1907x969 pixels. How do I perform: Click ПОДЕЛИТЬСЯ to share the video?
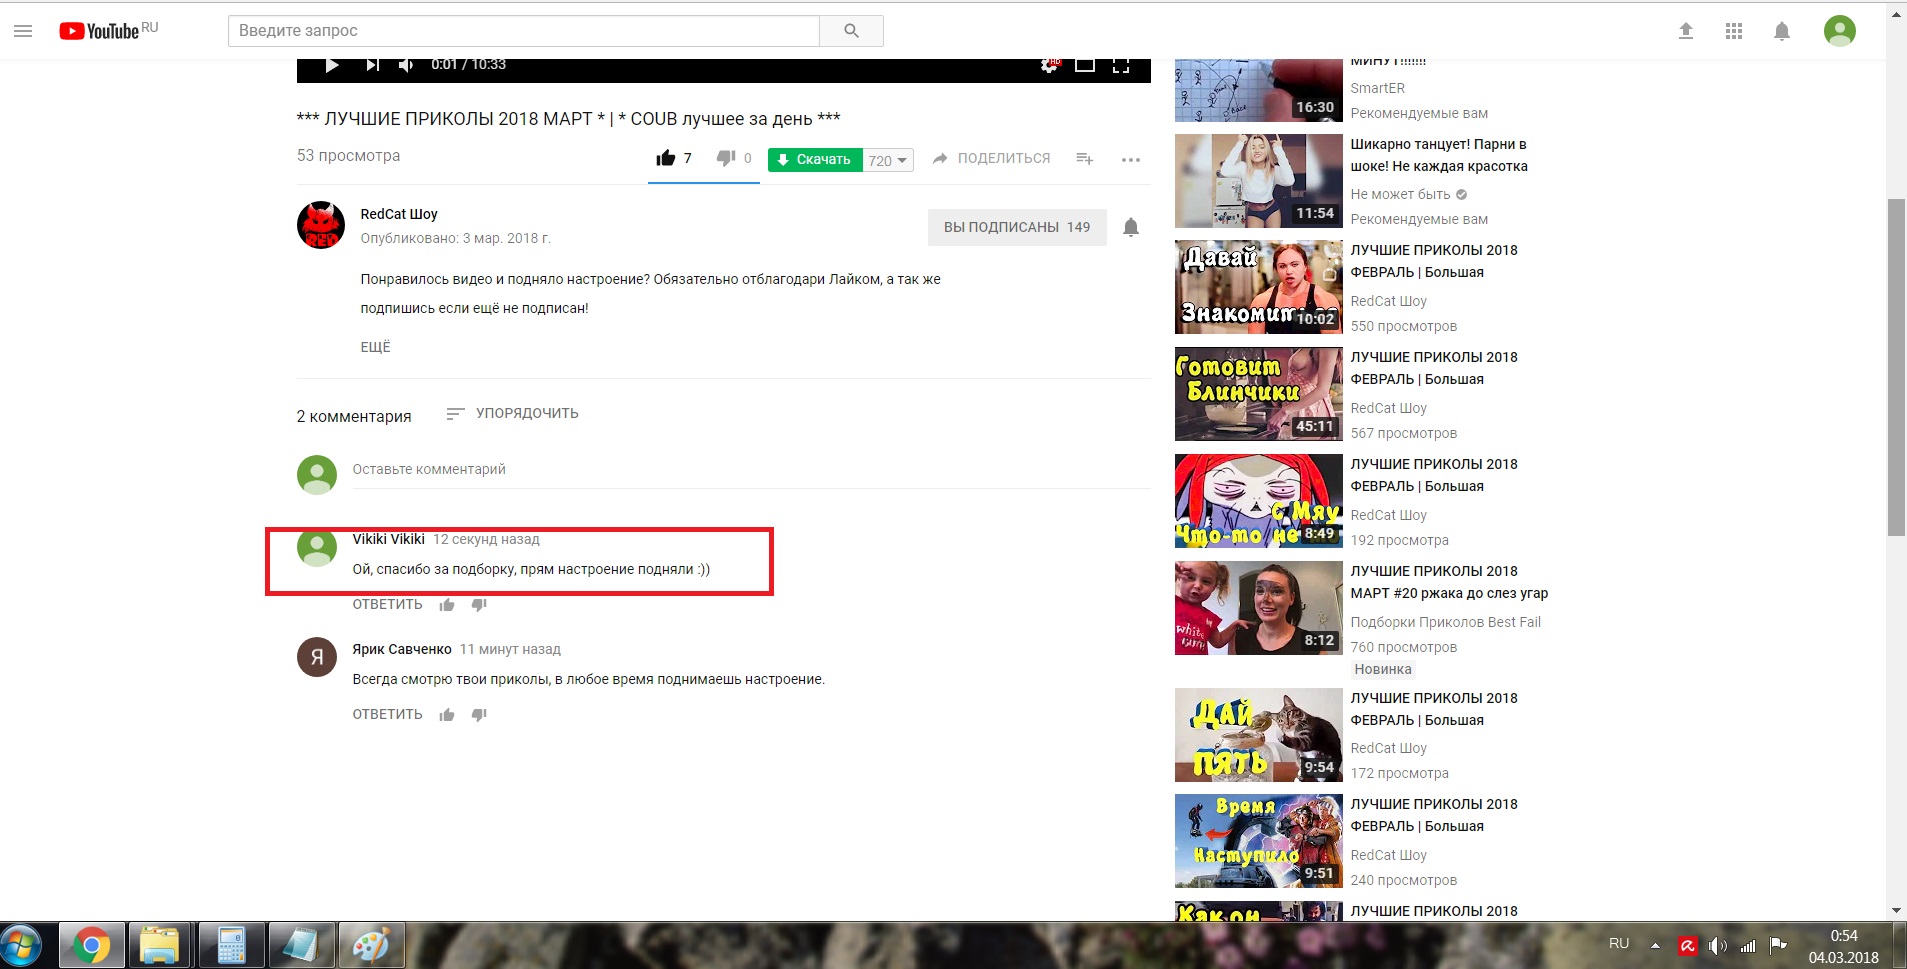pos(991,158)
